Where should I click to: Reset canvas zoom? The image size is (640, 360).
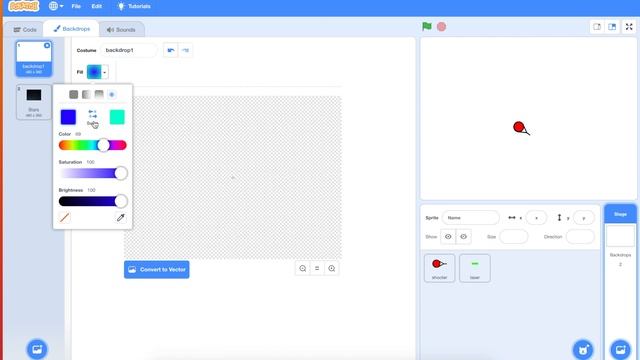coord(317,269)
